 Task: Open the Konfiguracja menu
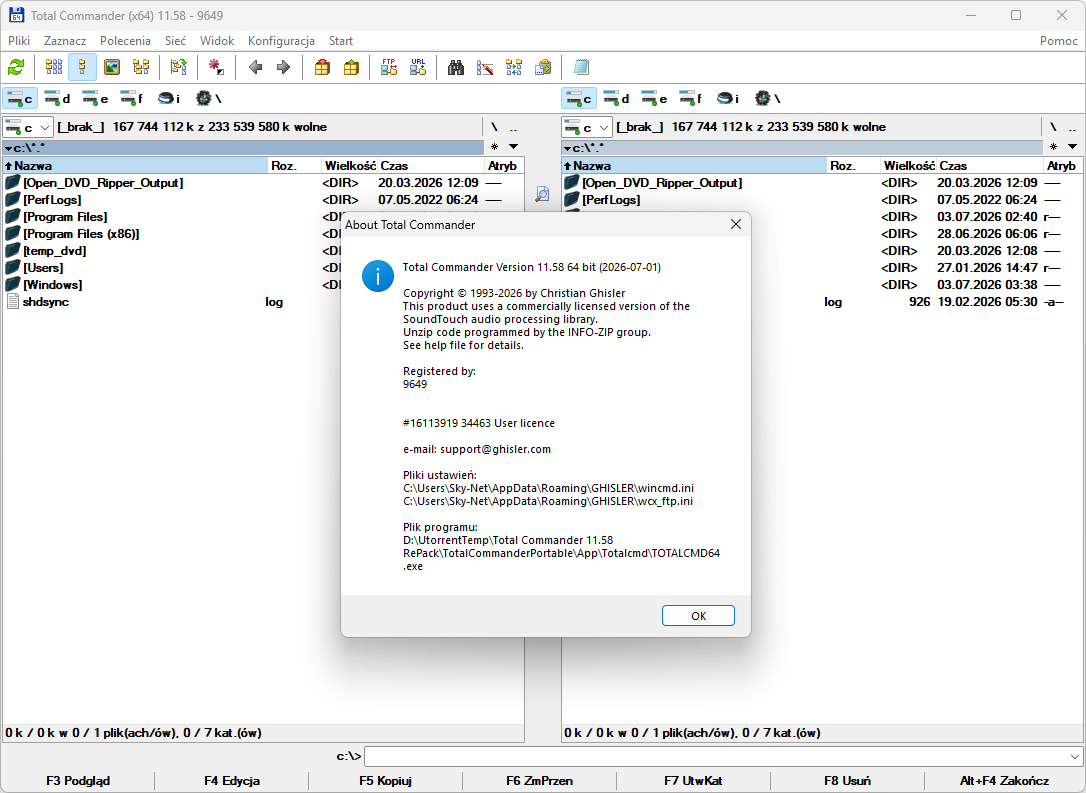pyautogui.click(x=281, y=41)
